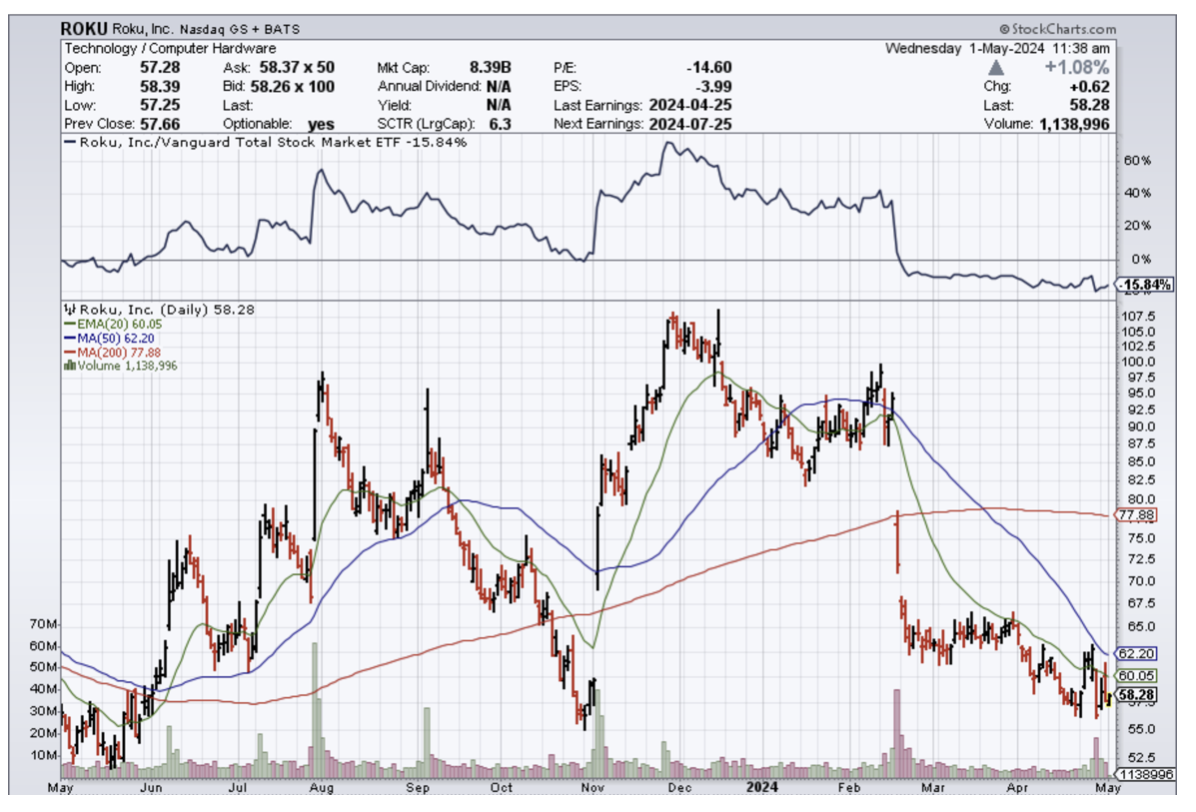This screenshot has width=1196, height=812.
Task: Click the MA(50) 62.20 legend entry
Action: 110,339
